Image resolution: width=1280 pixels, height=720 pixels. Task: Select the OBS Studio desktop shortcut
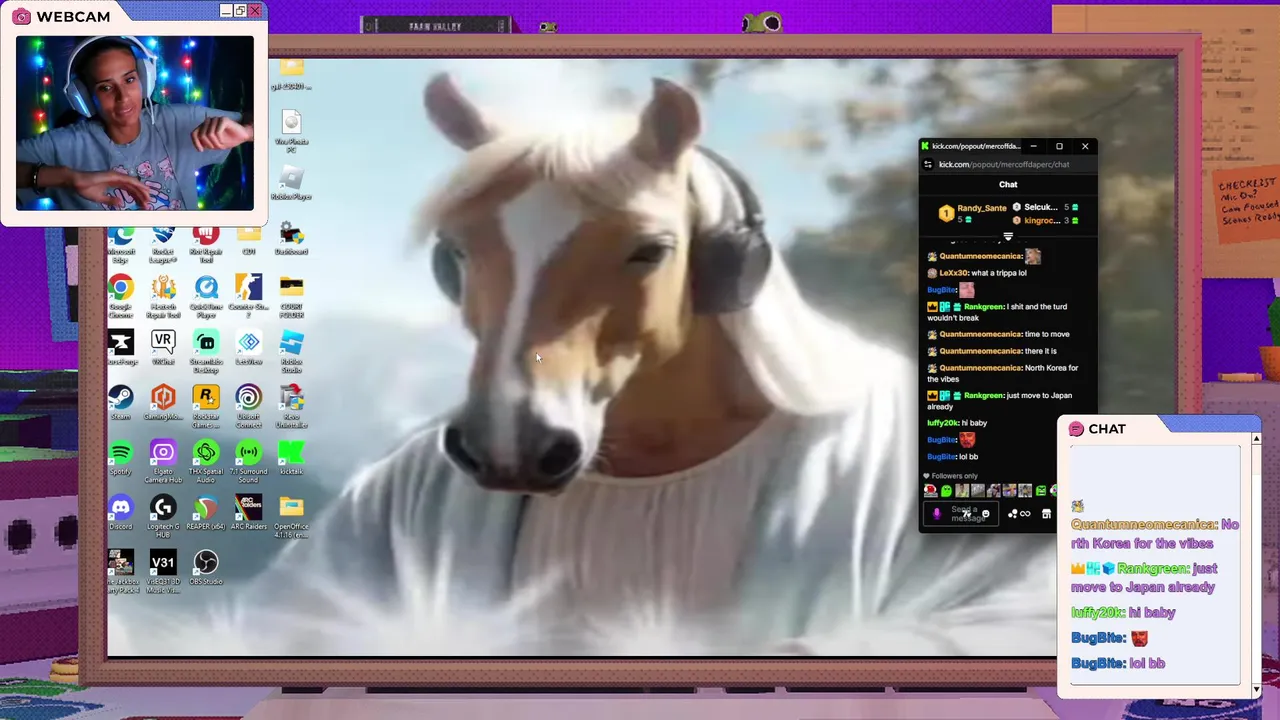click(x=206, y=568)
